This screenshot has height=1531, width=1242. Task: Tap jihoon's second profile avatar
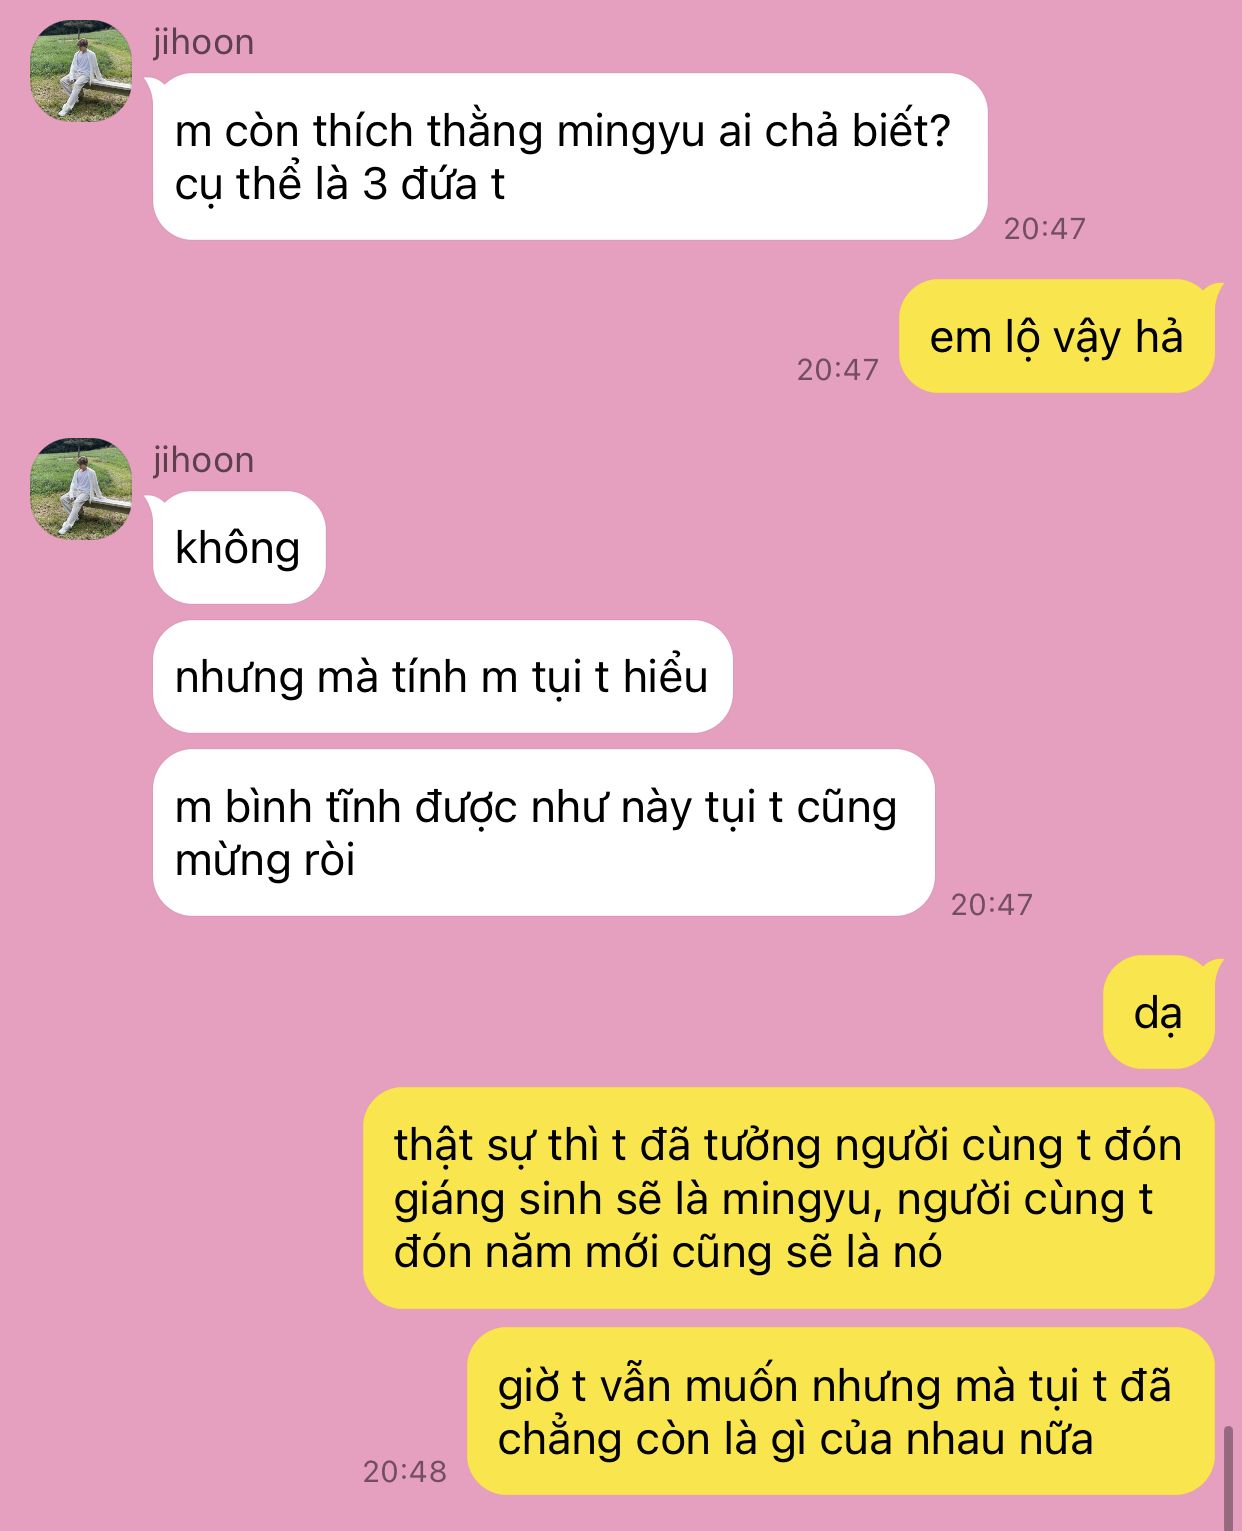click(x=81, y=488)
